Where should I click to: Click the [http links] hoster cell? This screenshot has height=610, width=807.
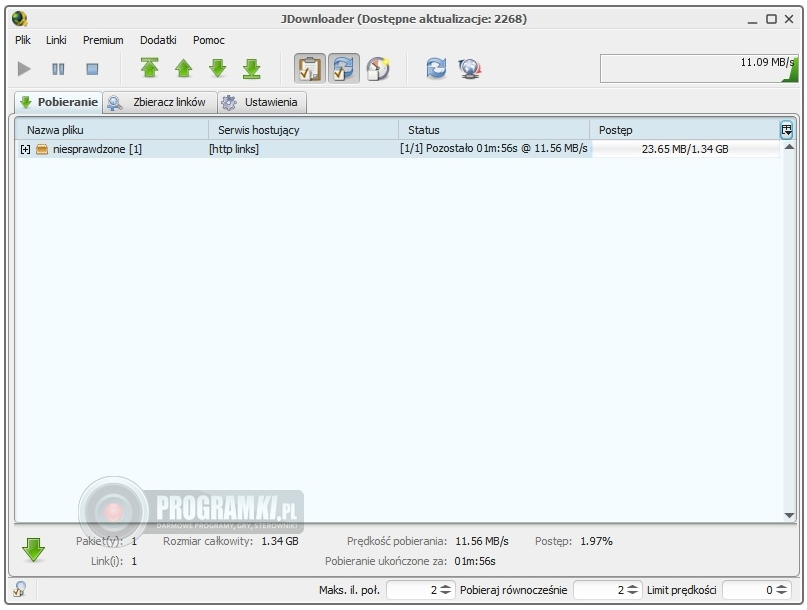click(x=234, y=149)
